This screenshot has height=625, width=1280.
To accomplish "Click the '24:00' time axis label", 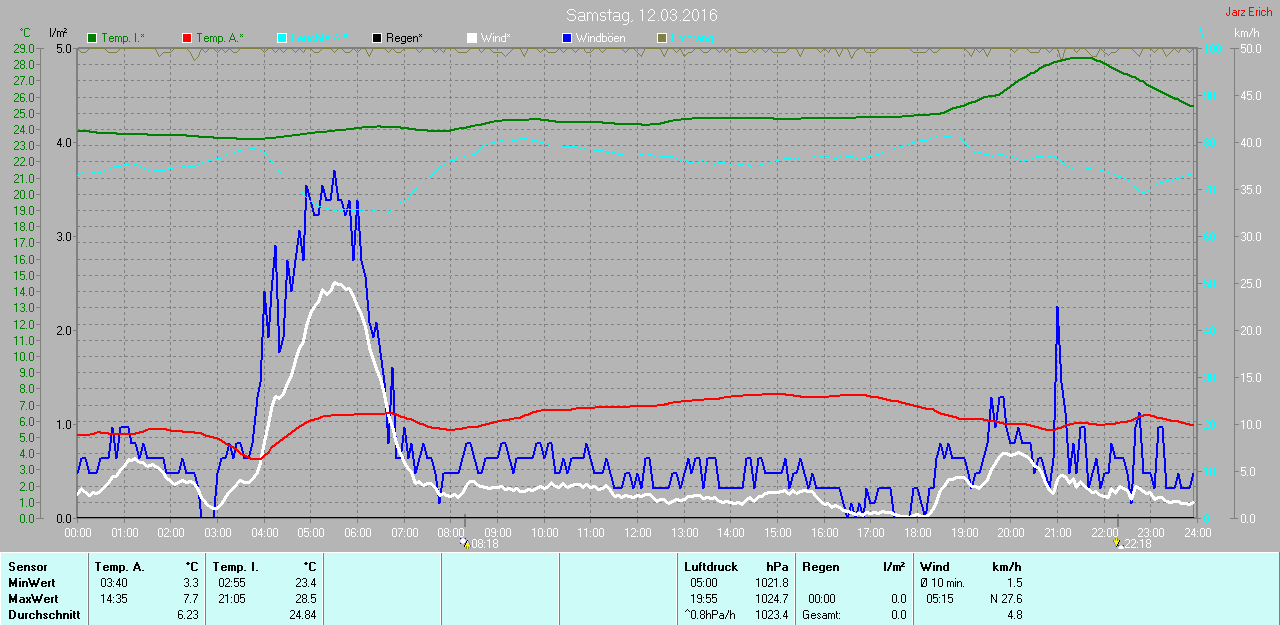I will 1196,532.
